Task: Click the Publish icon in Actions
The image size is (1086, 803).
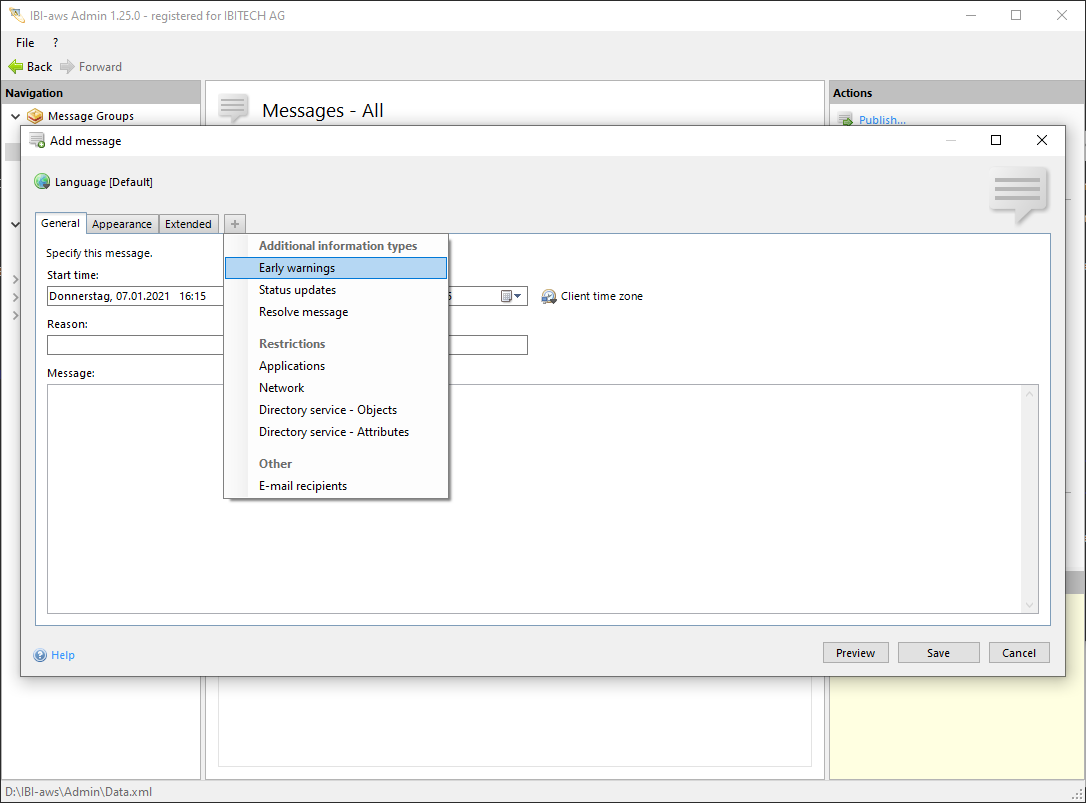Action: pyautogui.click(x=845, y=120)
